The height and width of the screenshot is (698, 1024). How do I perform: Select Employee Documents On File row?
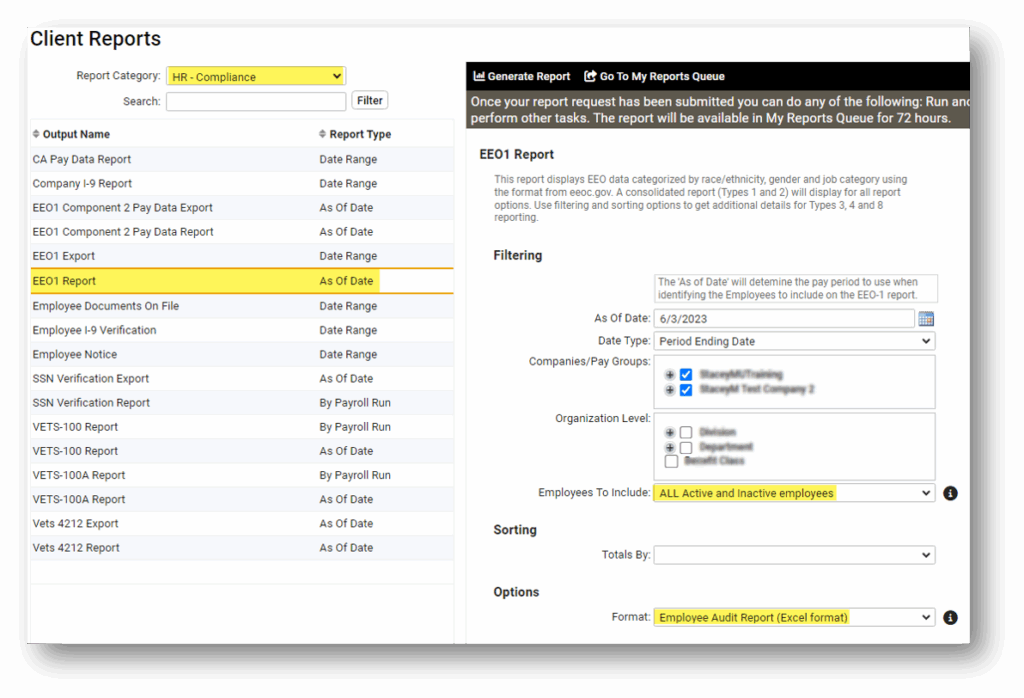(242, 306)
